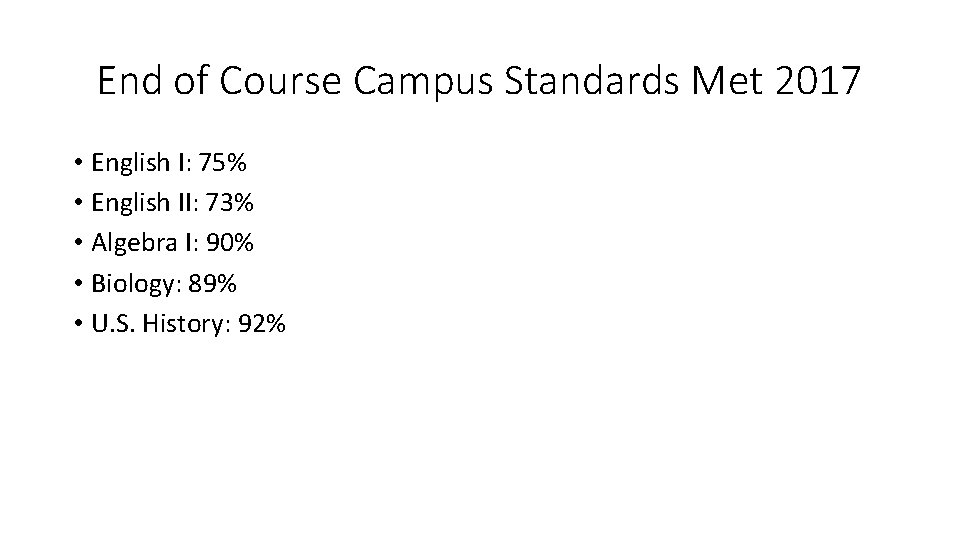
Task: Click the "Biology" subject label
Action: (130, 284)
